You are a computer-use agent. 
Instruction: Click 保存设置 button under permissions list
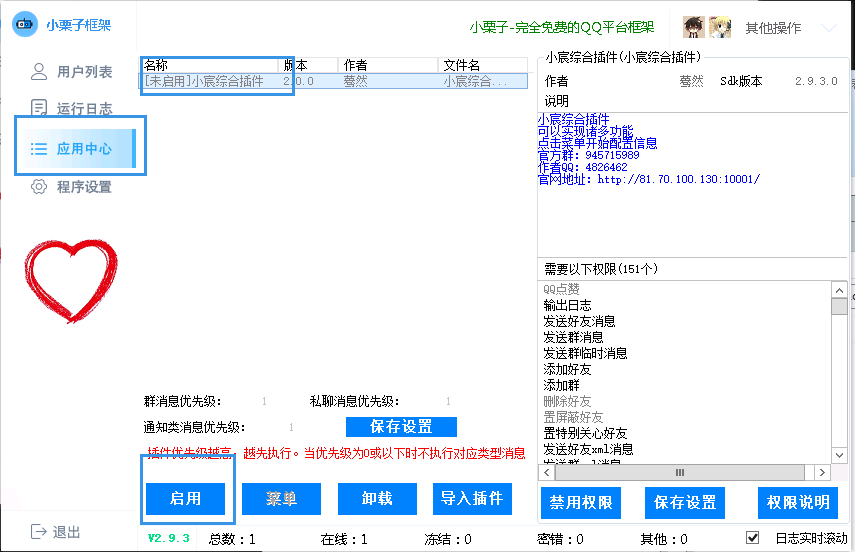pyautogui.click(x=685, y=502)
